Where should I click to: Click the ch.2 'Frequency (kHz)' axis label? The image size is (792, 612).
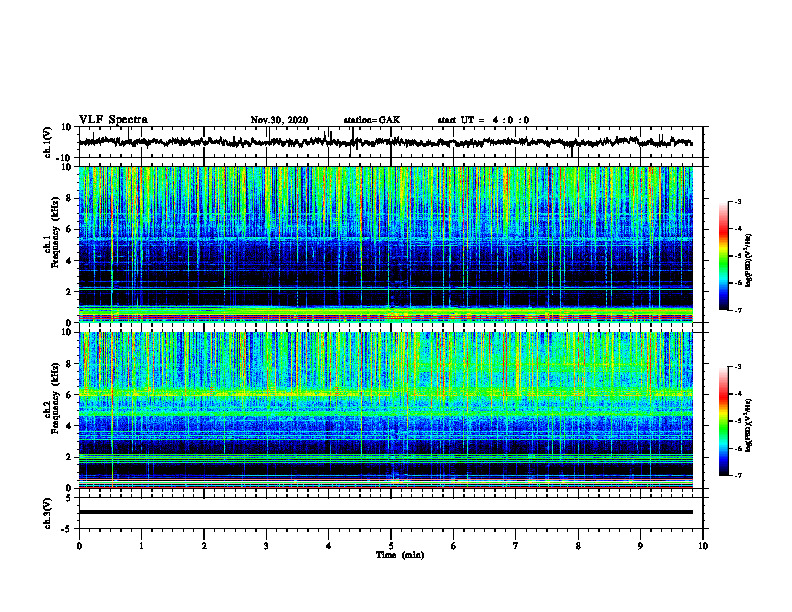(x=55, y=398)
